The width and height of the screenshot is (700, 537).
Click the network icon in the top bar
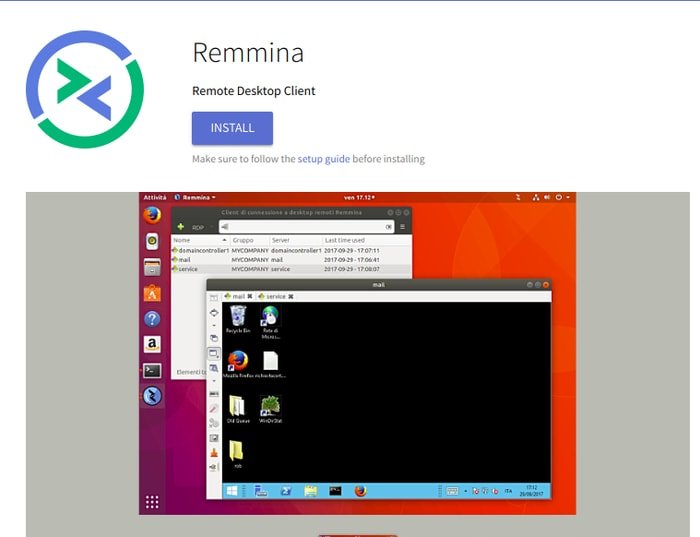[x=536, y=197]
